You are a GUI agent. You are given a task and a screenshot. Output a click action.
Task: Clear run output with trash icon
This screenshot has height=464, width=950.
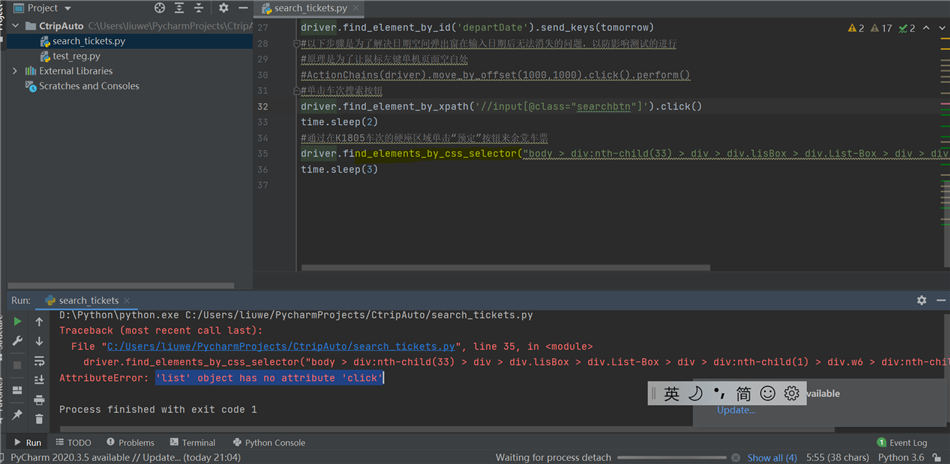point(39,419)
